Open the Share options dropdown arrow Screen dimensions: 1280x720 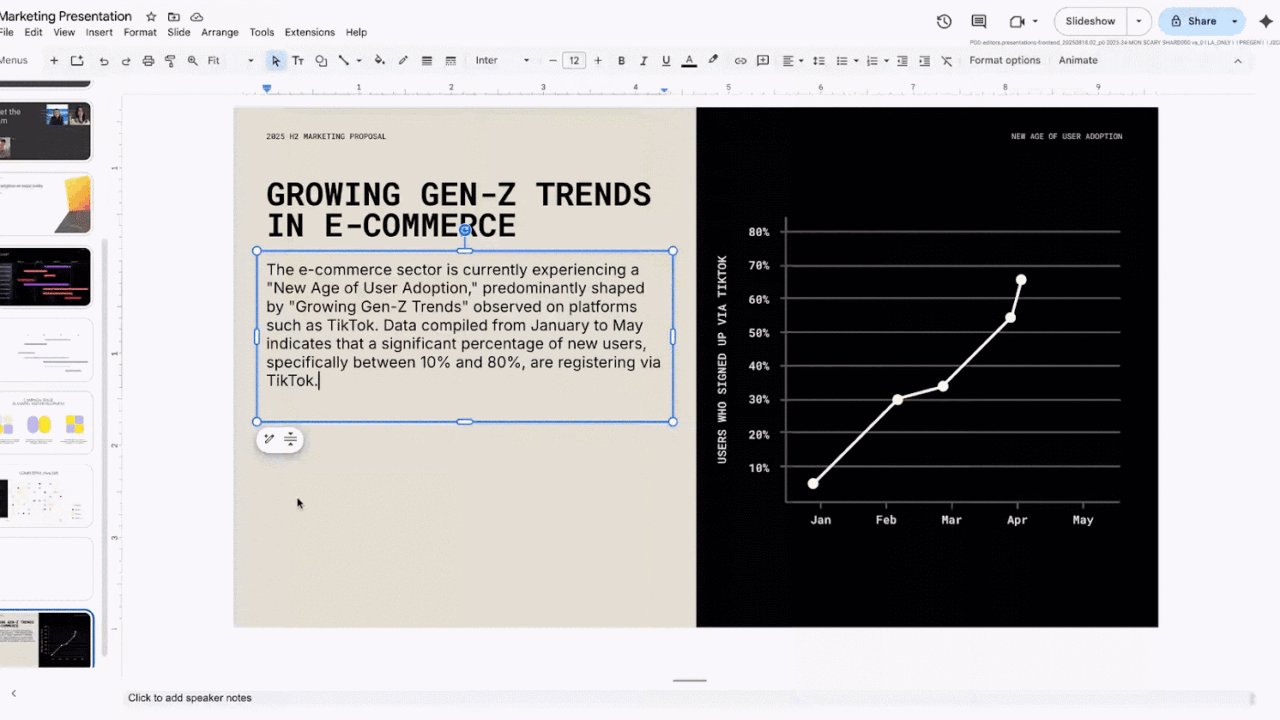[1235, 21]
